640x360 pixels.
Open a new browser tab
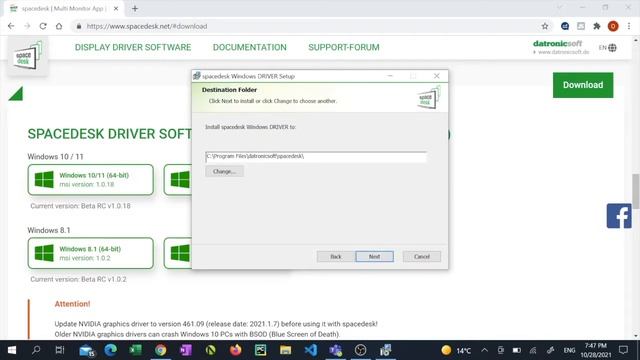(135, 8)
